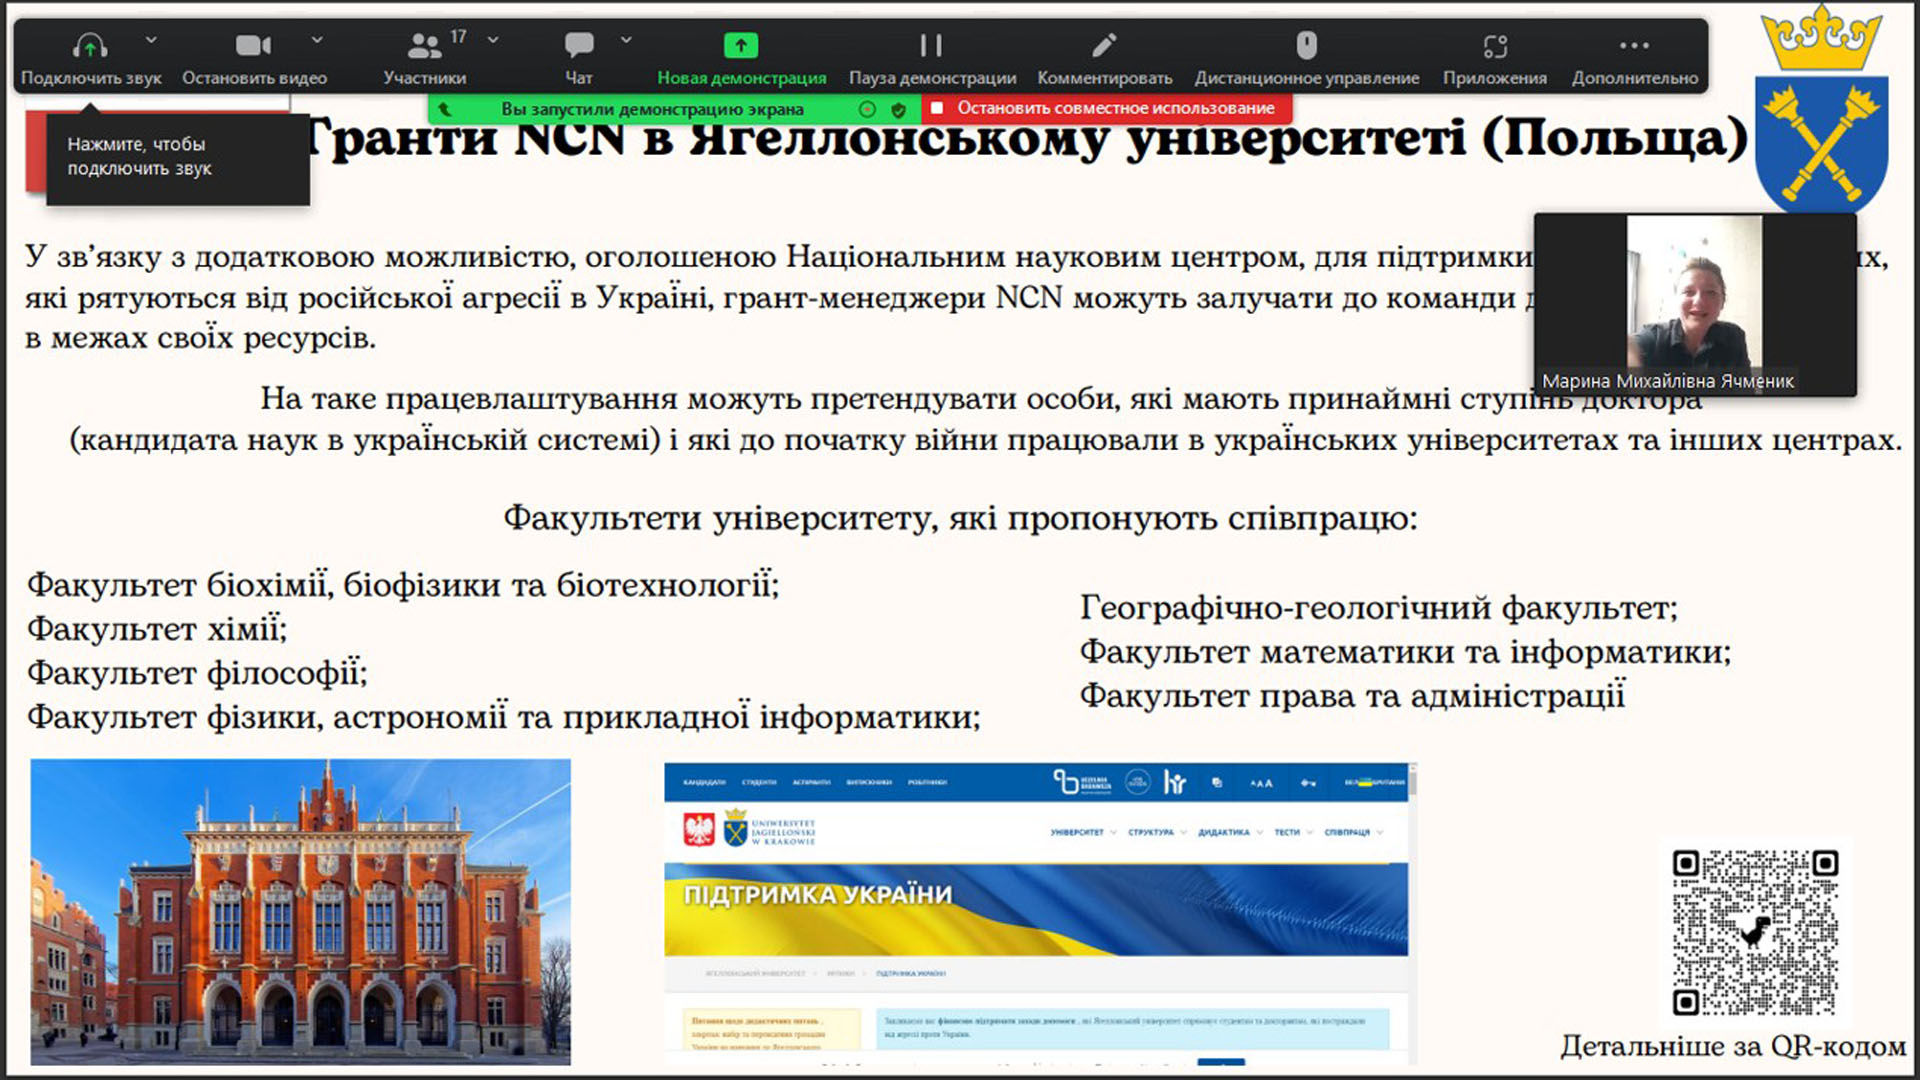Open the 'Приложения' apps icon
The image size is (1920, 1080).
tap(1494, 46)
